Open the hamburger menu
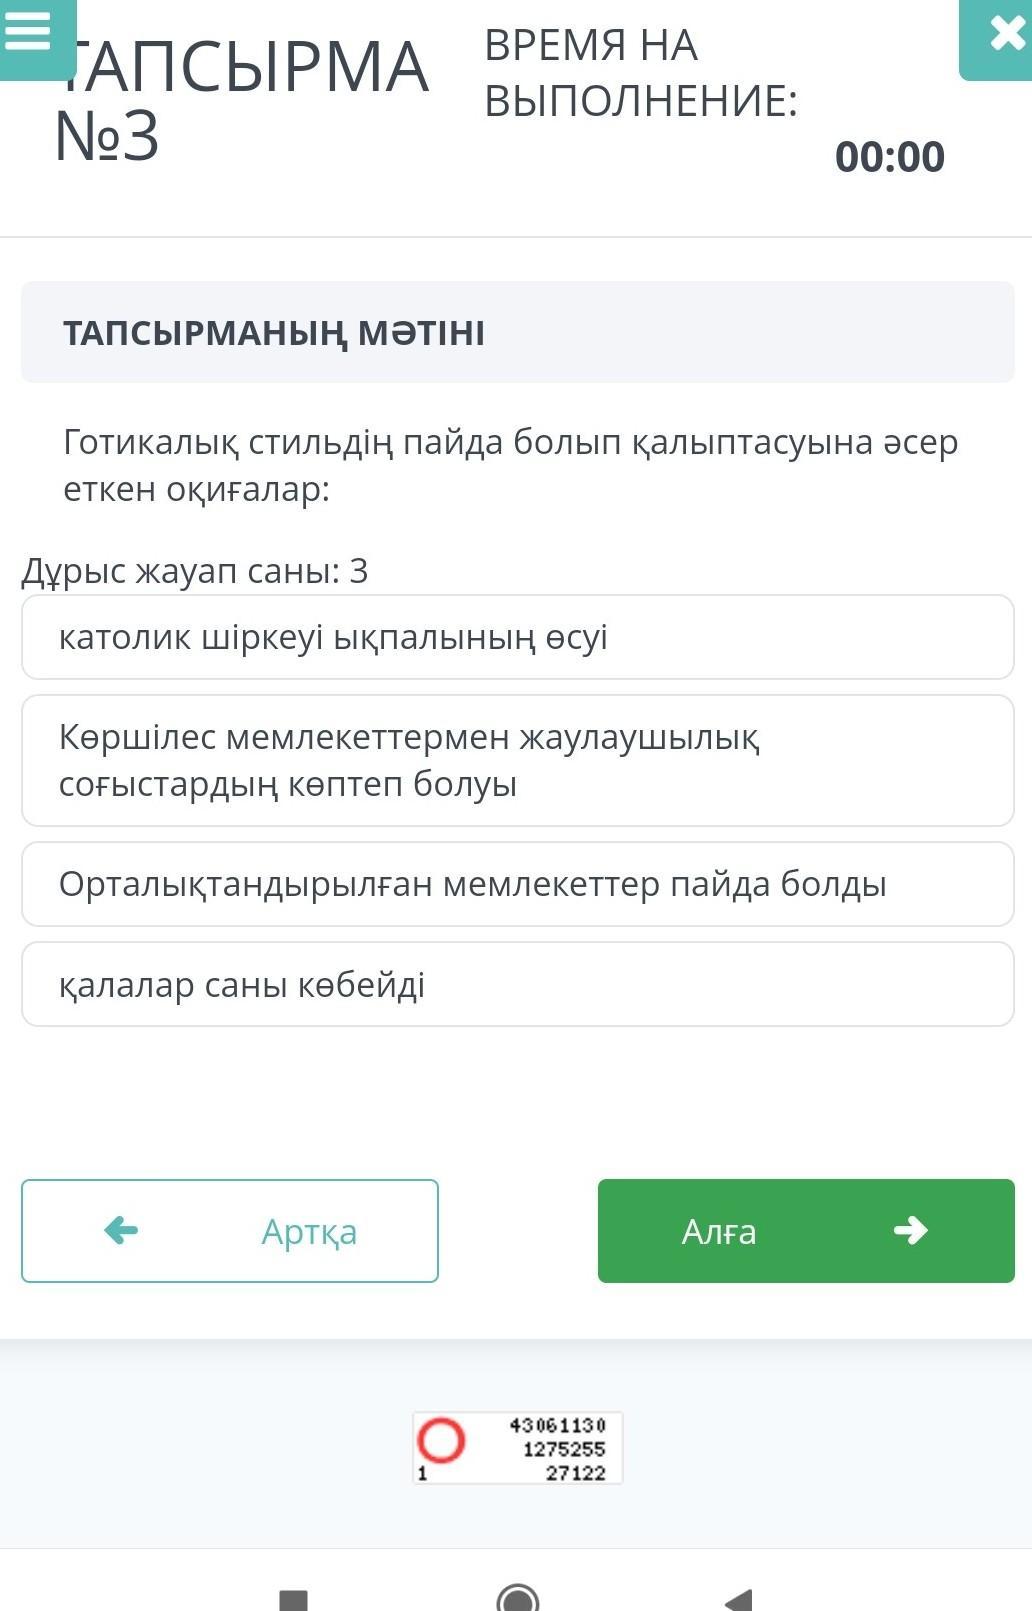Viewport: 1032px width, 1611px height. (x=30, y=33)
